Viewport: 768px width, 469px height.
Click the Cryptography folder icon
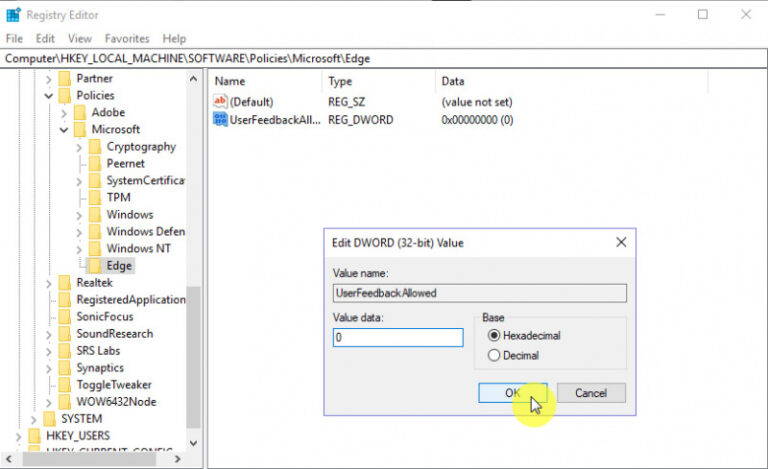(x=95, y=147)
